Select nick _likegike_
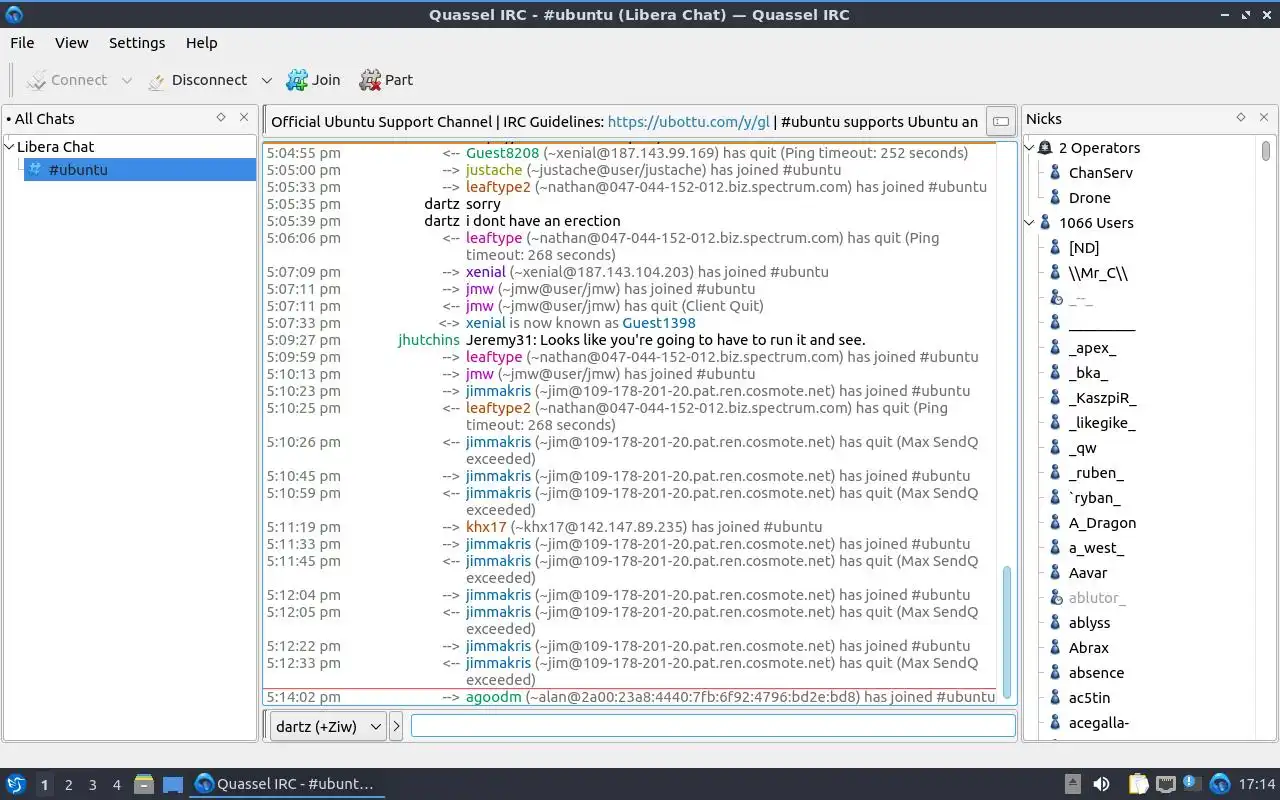 pos(1102,423)
